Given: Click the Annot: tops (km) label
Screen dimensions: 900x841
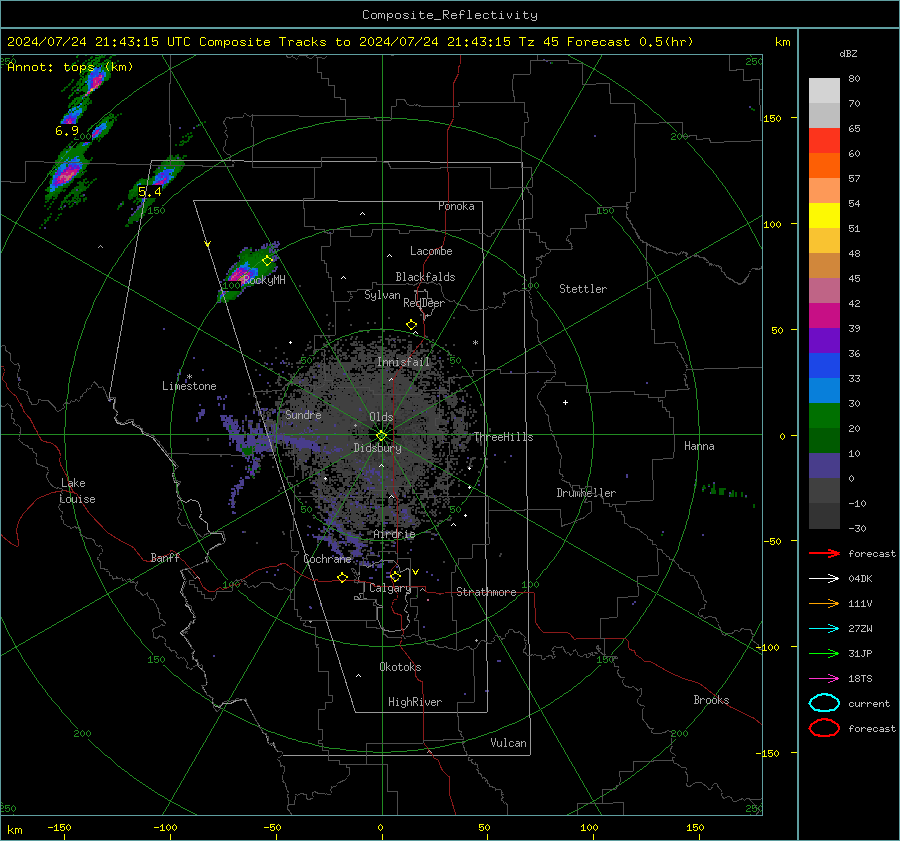Looking at the screenshot, I should [70, 67].
